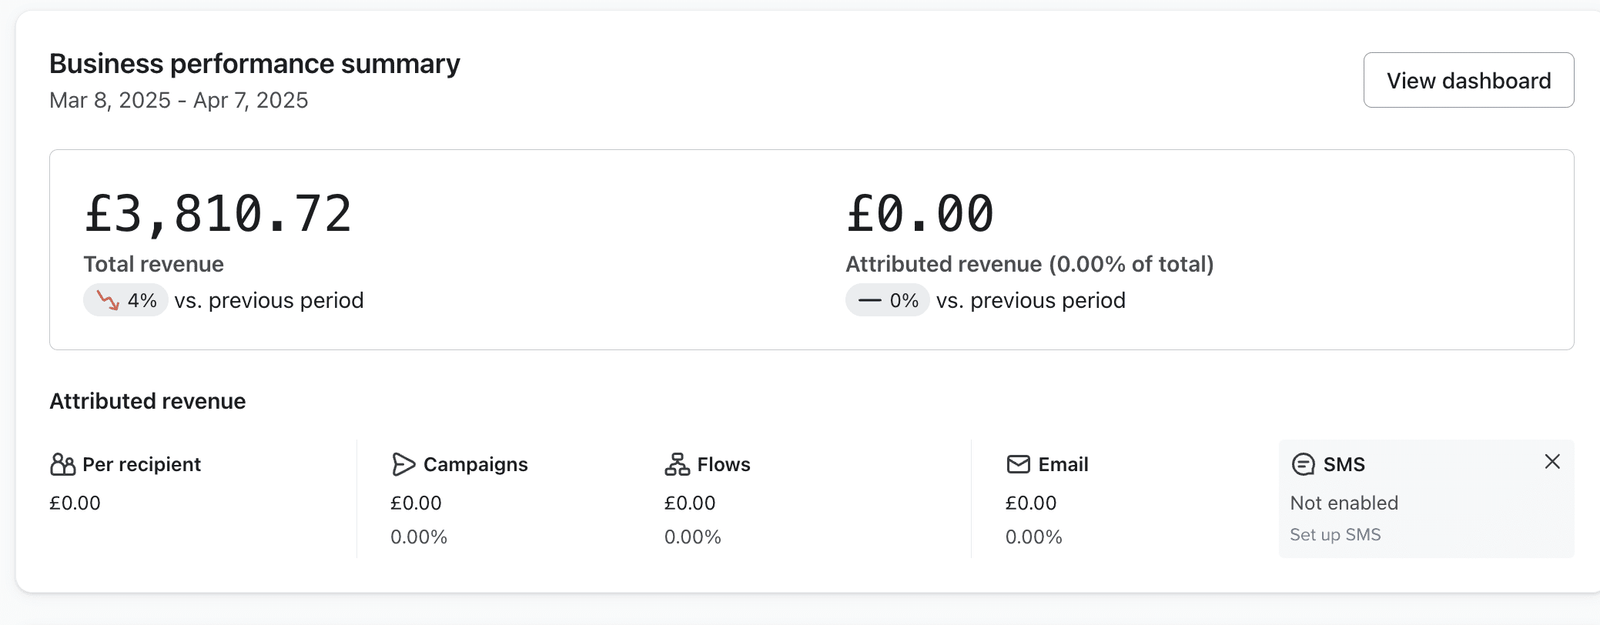Click the large £0.00 attributed revenue figure
This screenshot has width=1600, height=625.
[920, 214]
